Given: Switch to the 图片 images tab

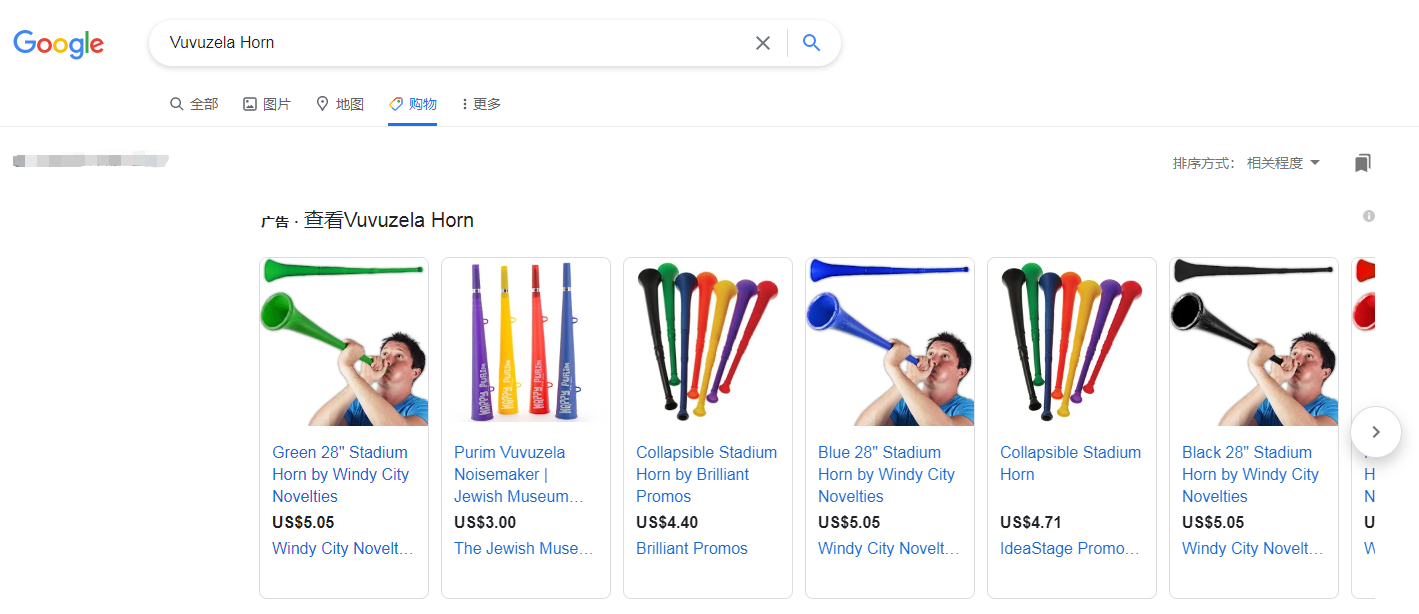Looking at the screenshot, I should 267,104.
